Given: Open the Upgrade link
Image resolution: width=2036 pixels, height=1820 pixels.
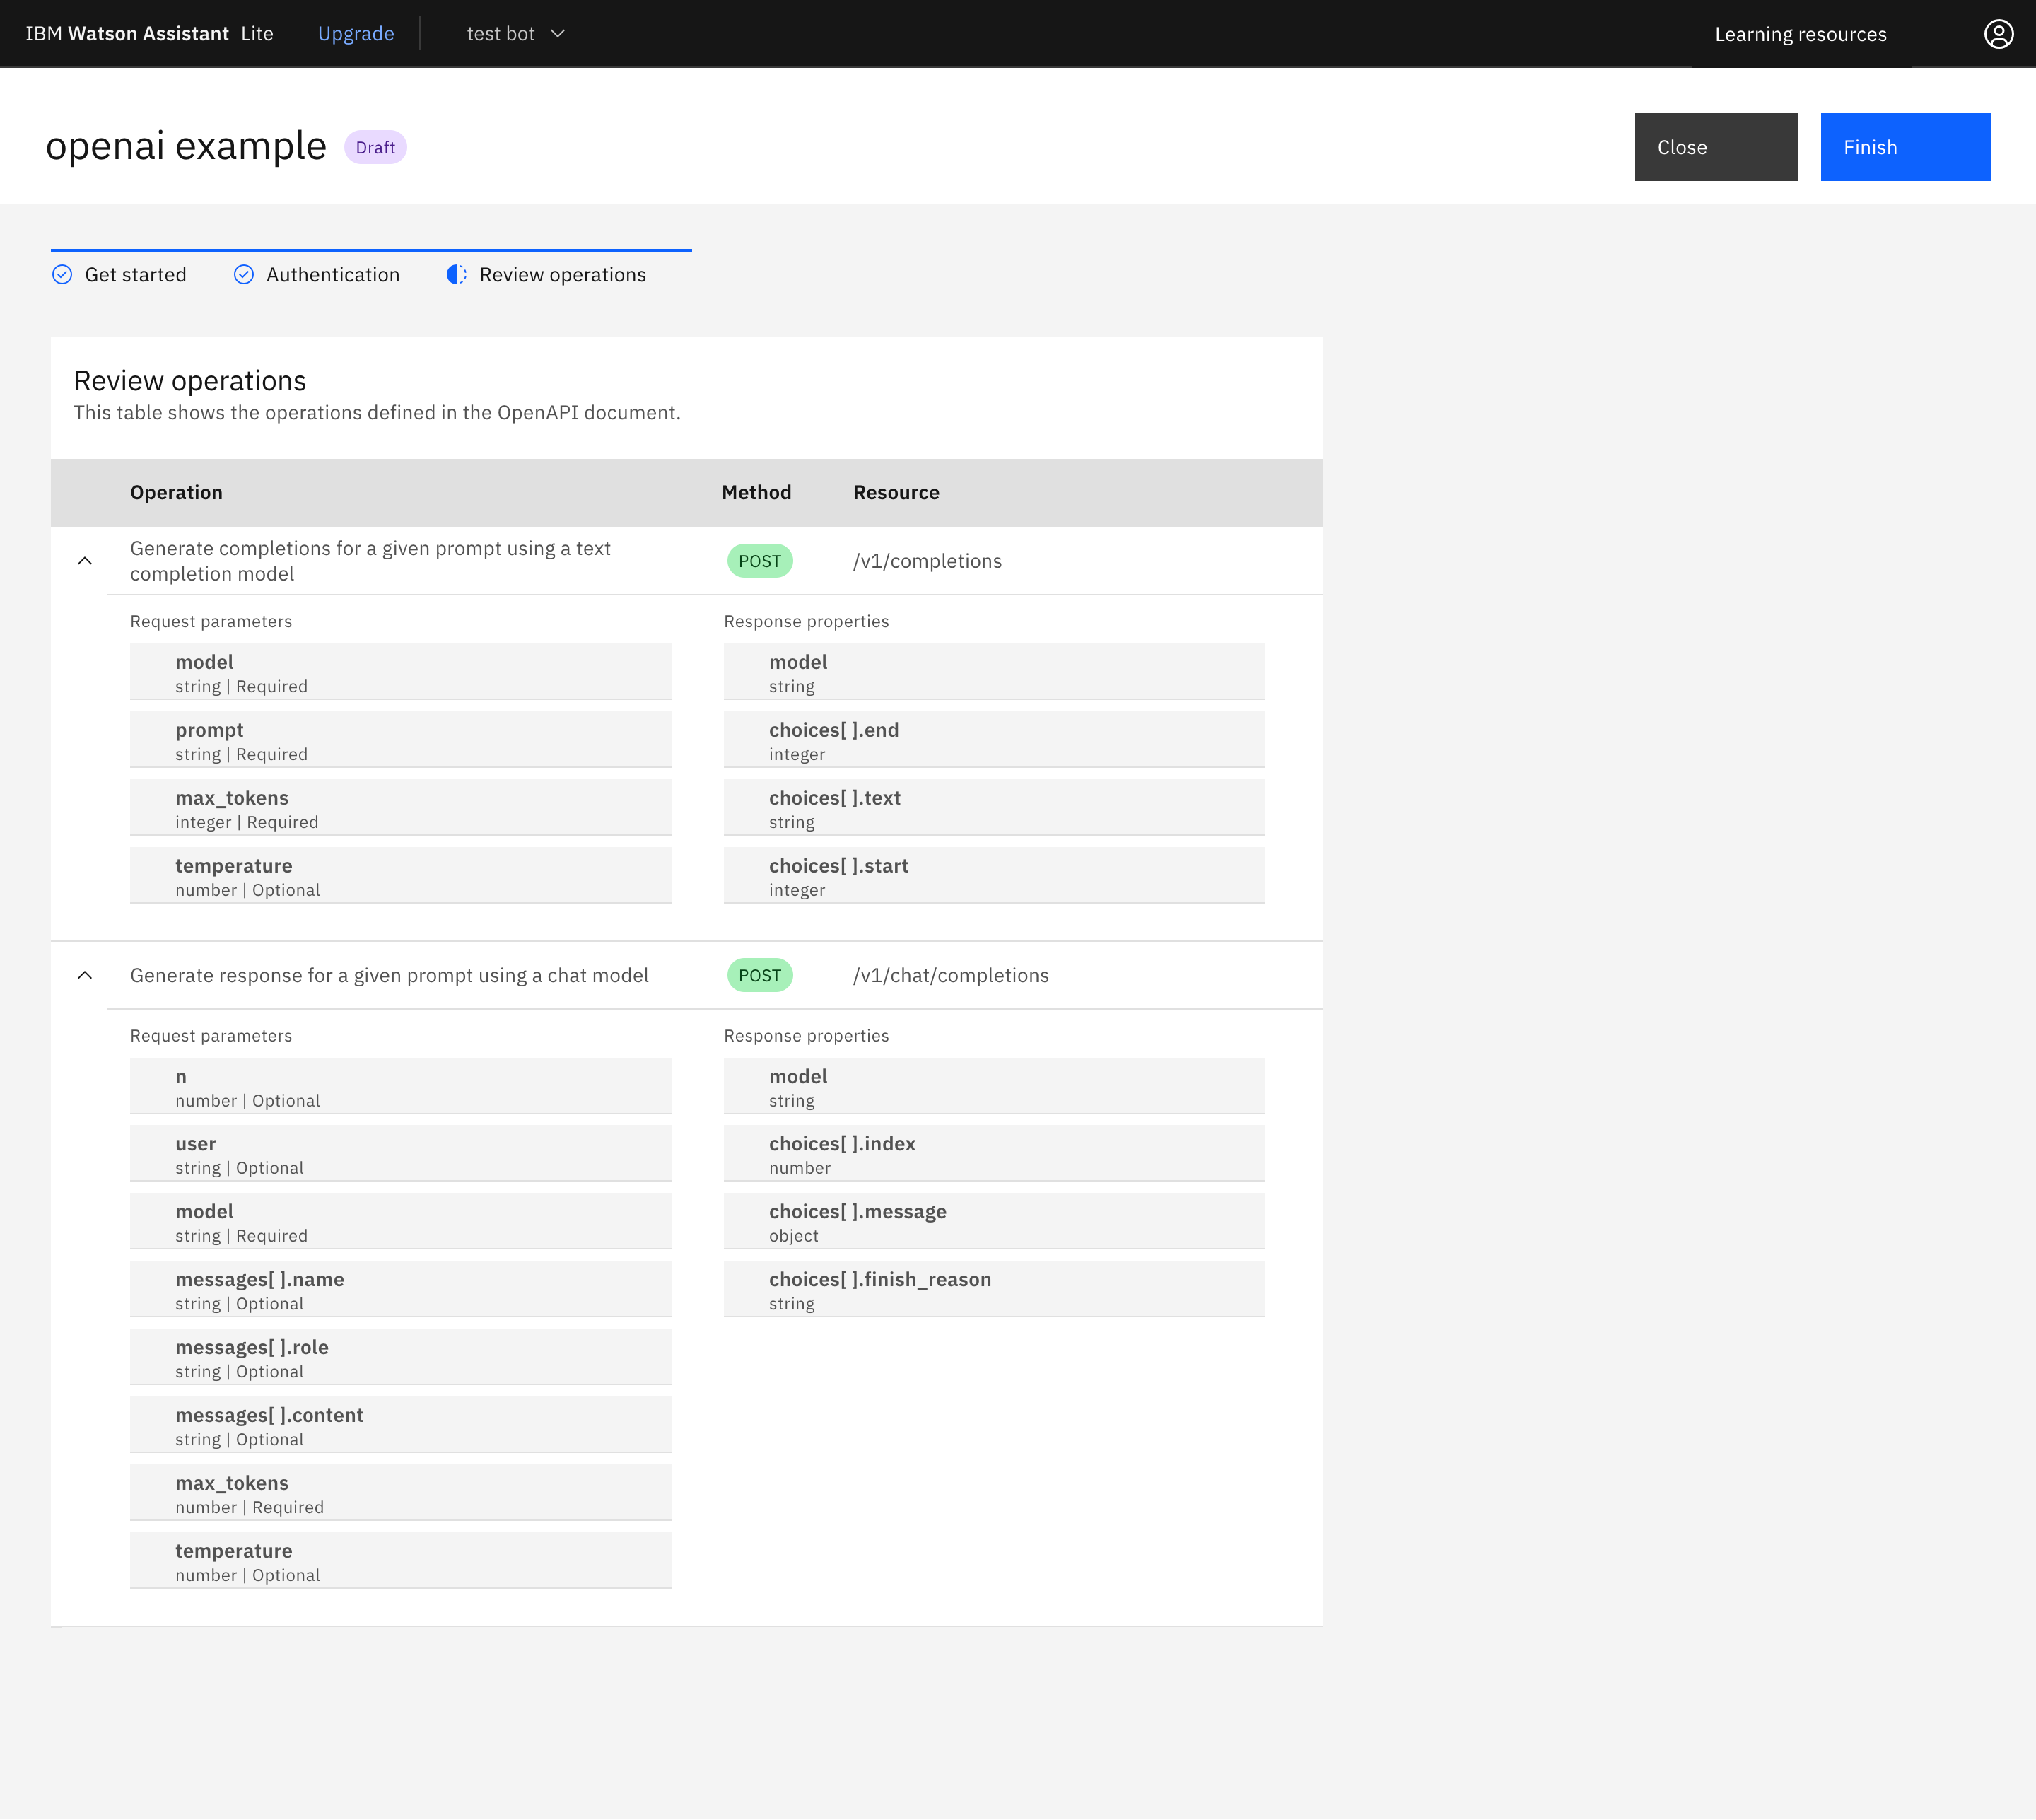Looking at the screenshot, I should click(x=356, y=34).
